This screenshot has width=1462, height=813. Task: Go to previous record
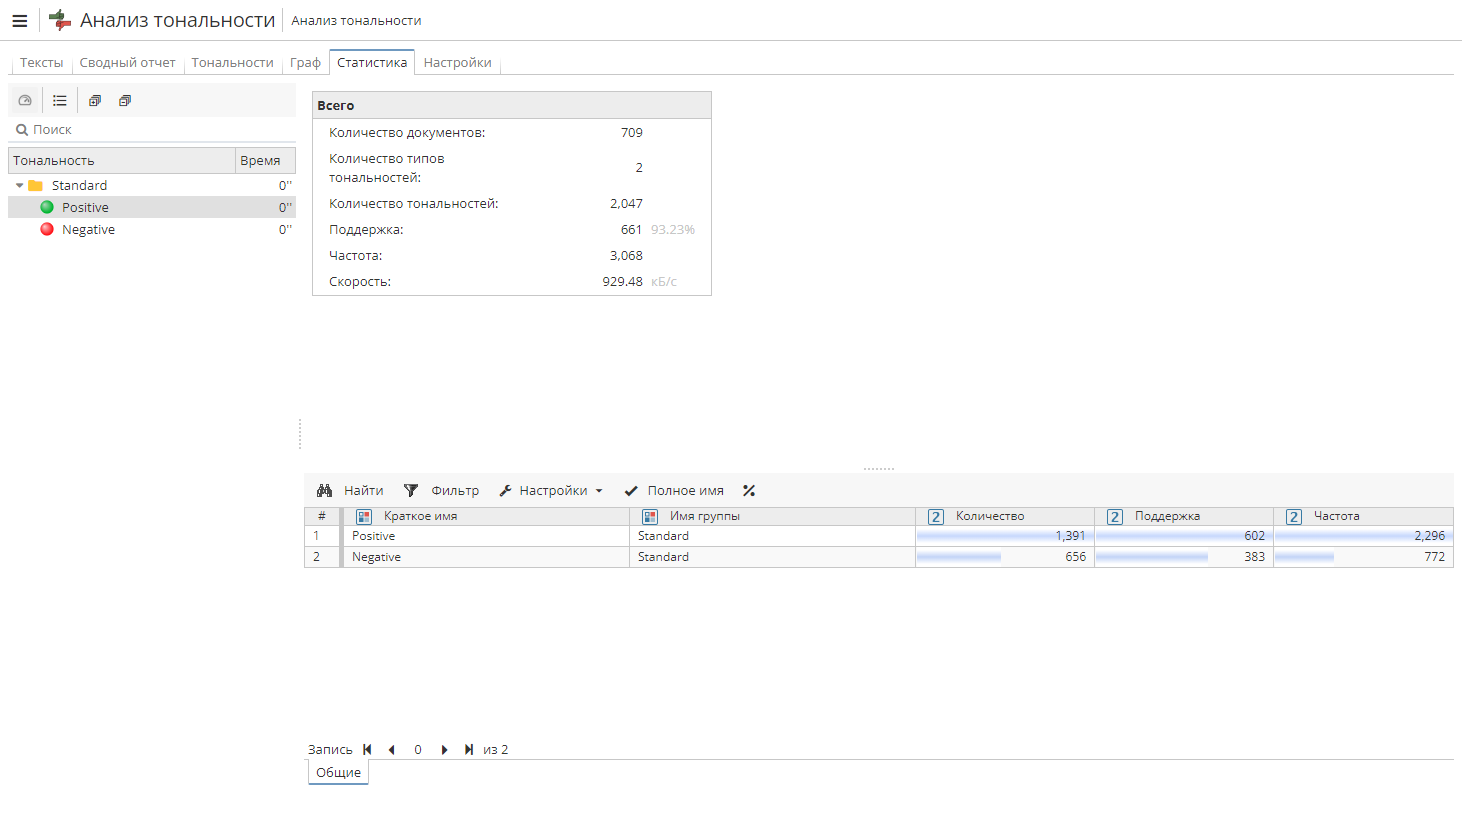391,750
